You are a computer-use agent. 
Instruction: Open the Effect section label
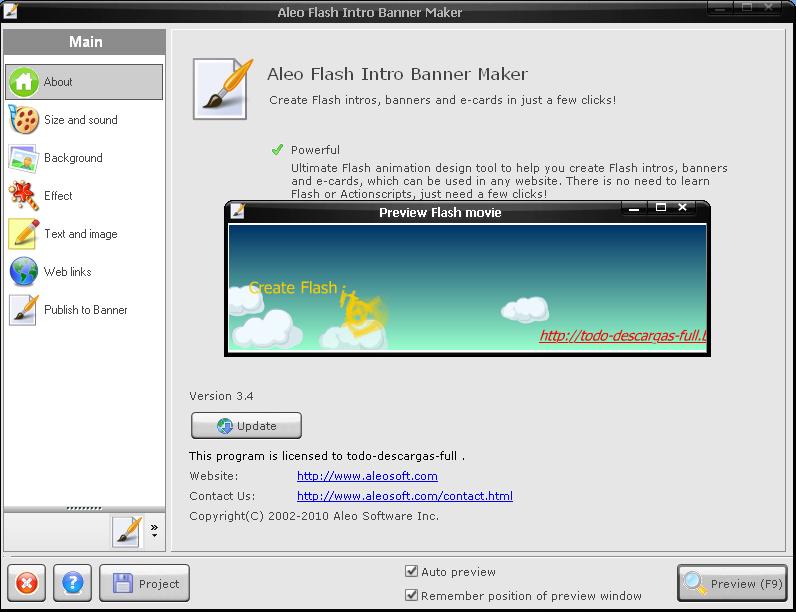58,196
